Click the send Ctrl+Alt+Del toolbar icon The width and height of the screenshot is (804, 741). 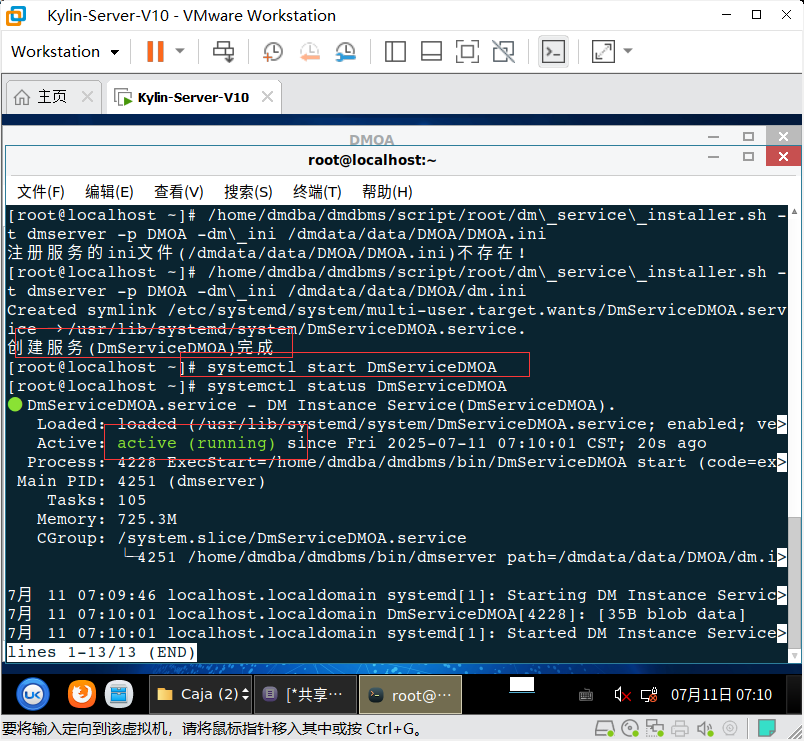tap(224, 51)
